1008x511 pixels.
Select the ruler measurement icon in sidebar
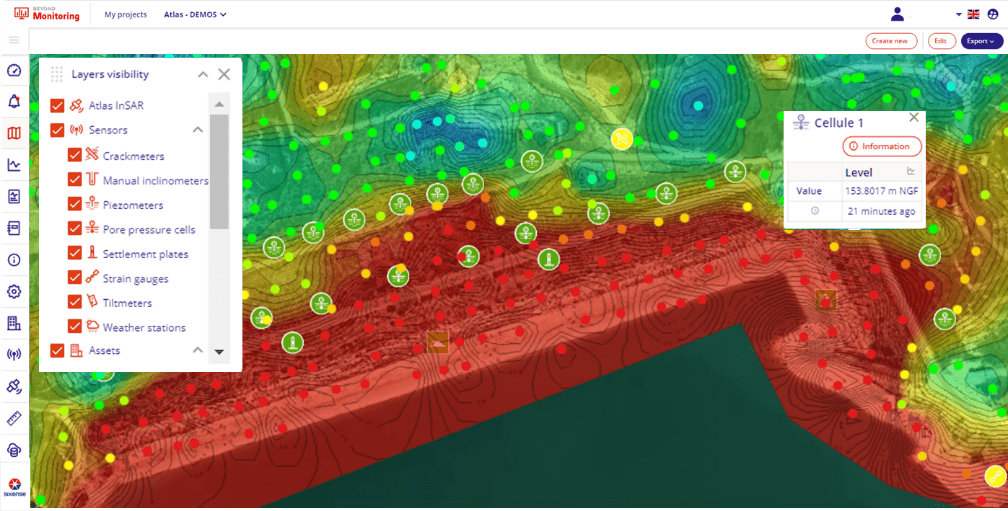coord(14,418)
